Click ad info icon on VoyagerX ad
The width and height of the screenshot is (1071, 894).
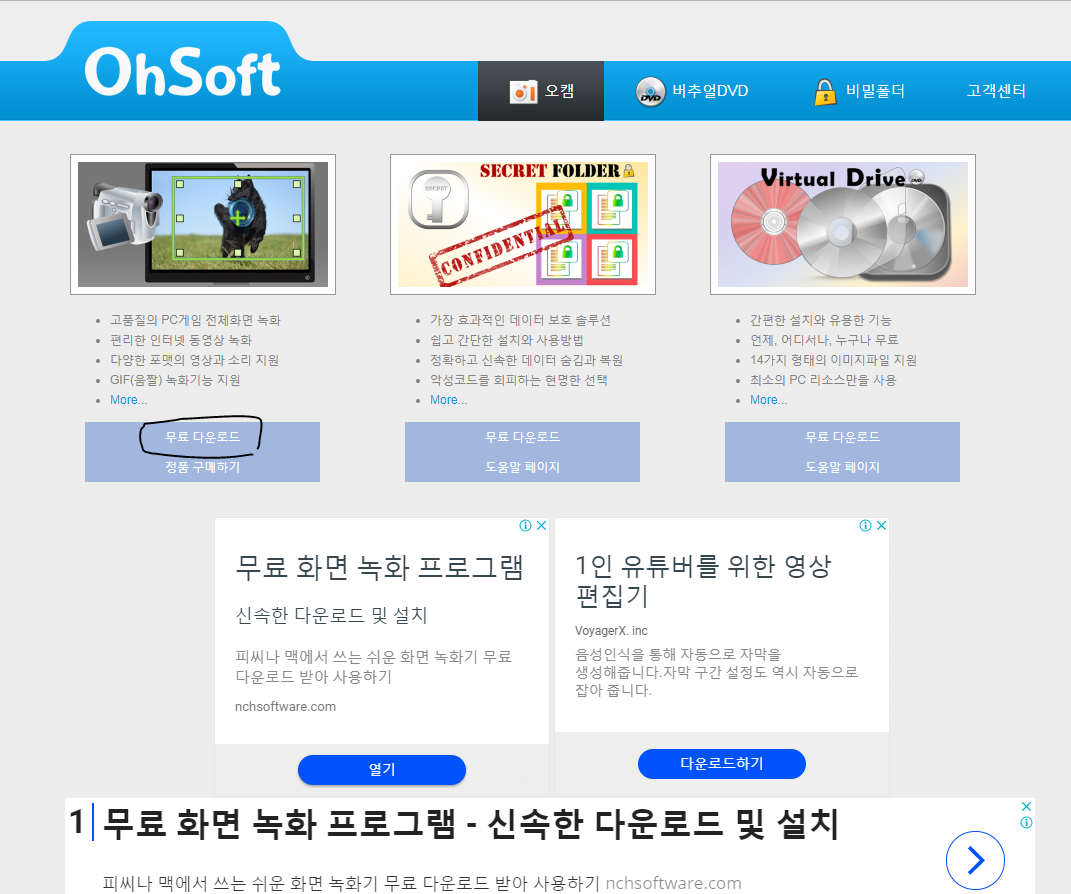click(x=865, y=525)
